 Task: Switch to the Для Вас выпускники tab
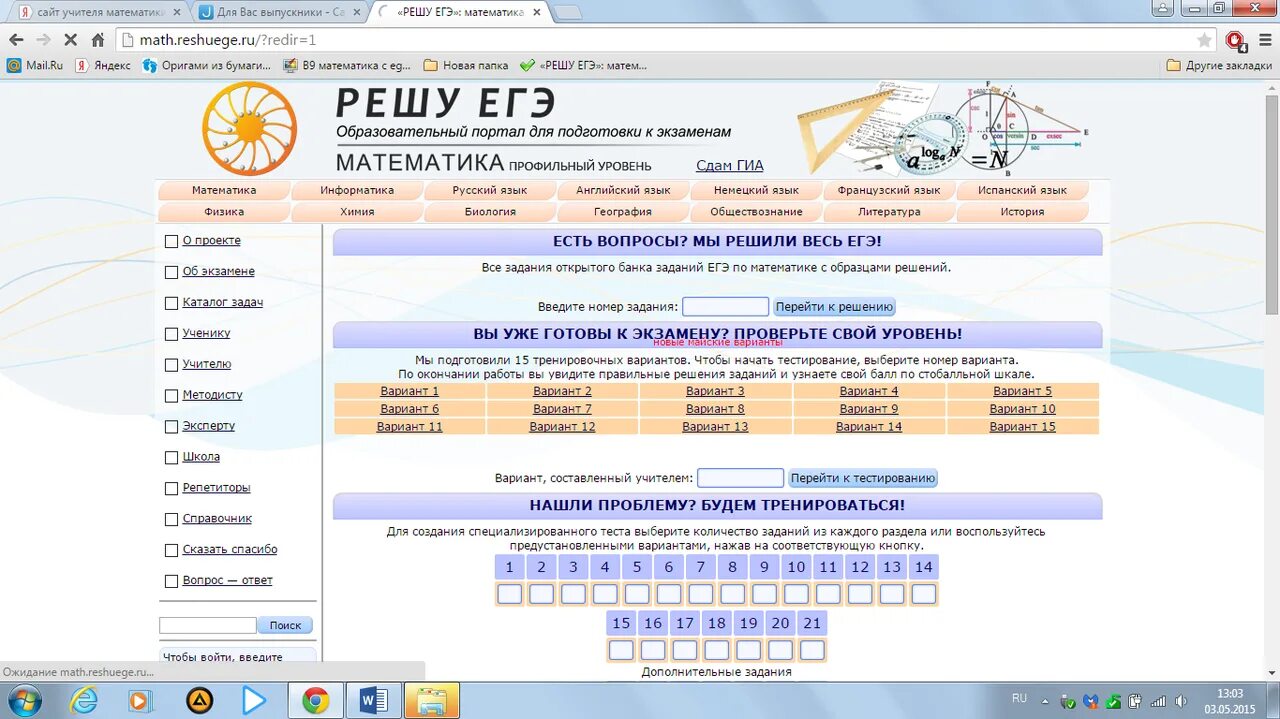(x=281, y=12)
